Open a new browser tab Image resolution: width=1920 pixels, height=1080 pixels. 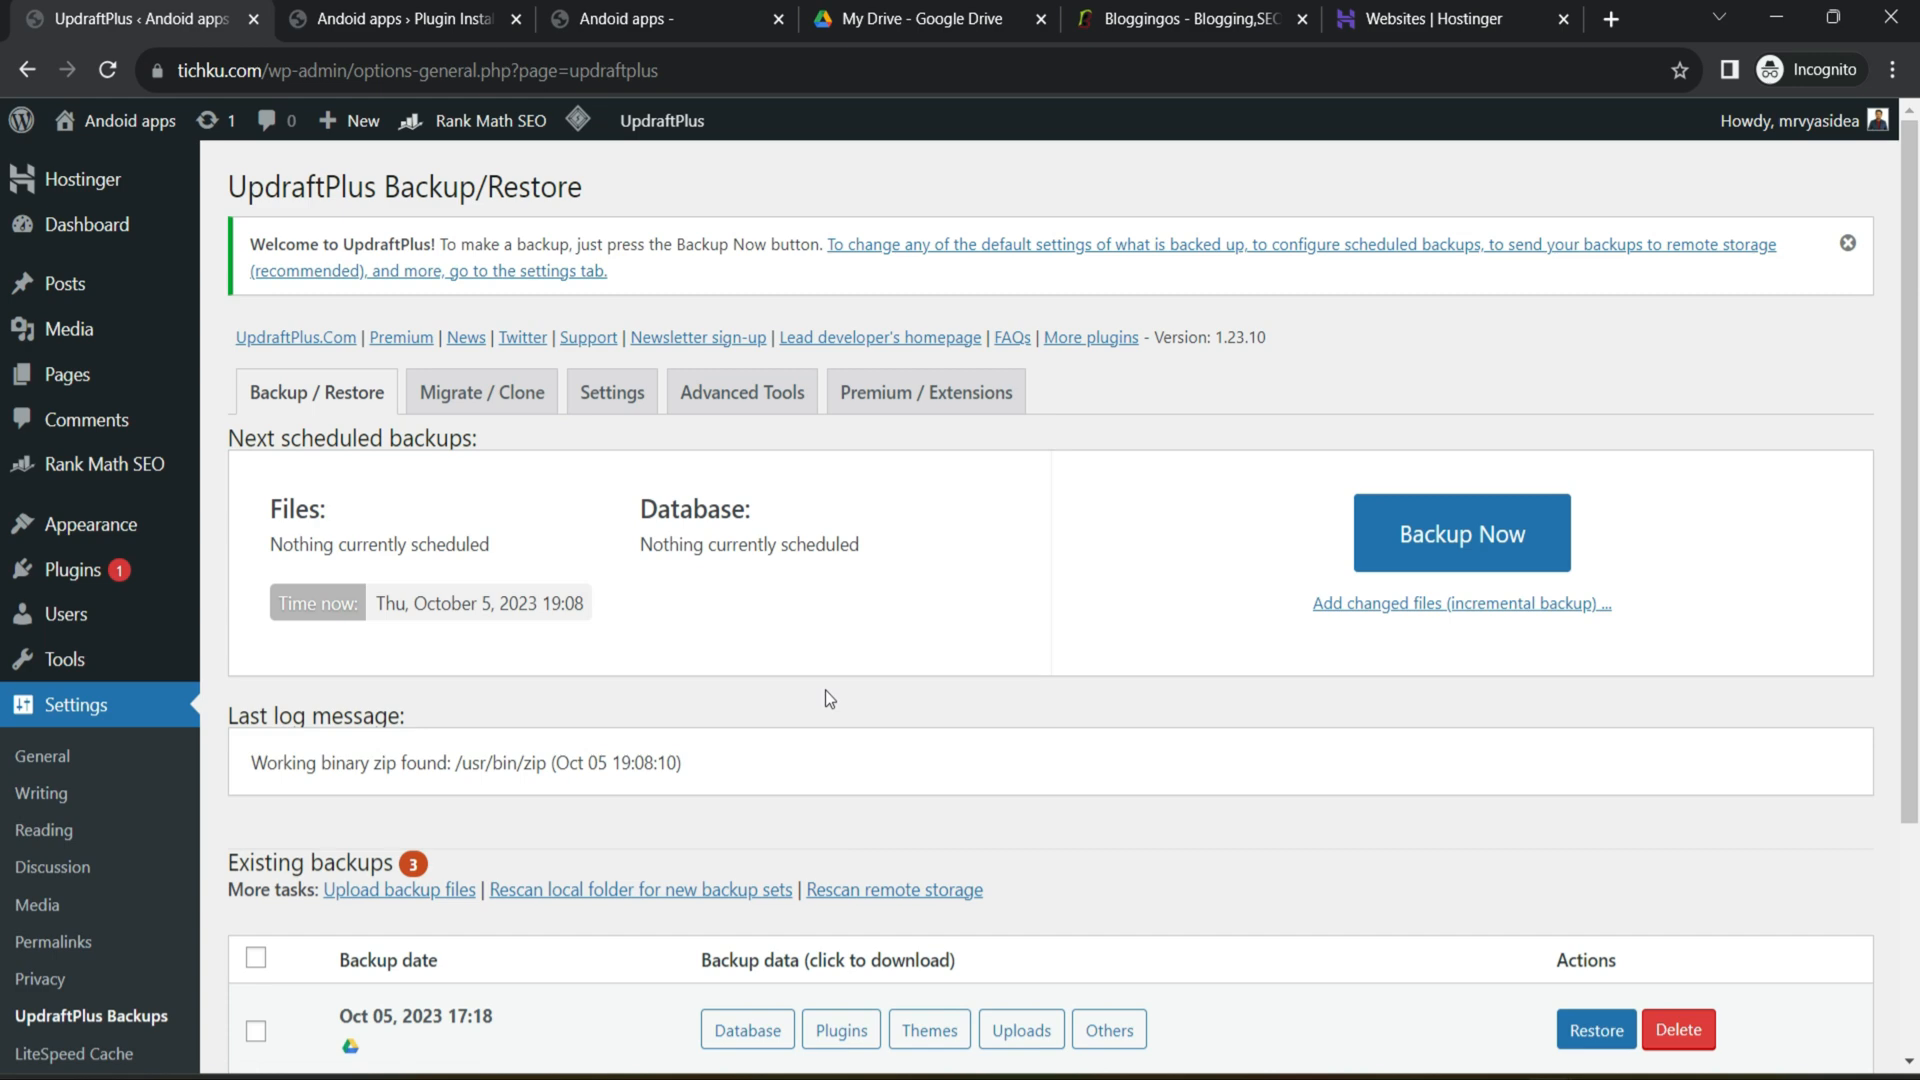click(1611, 19)
